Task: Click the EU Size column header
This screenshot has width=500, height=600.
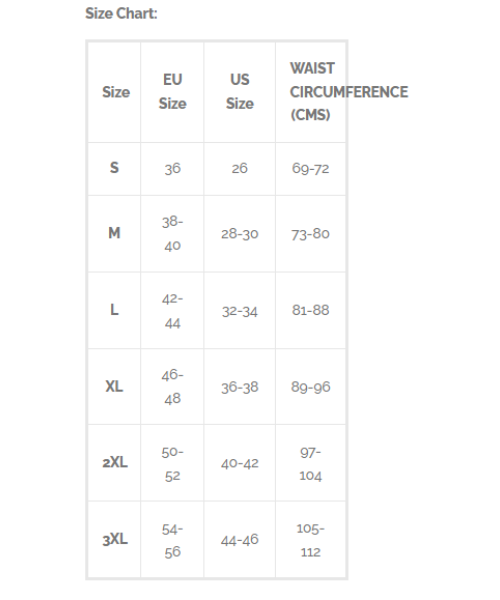Action: (173, 92)
